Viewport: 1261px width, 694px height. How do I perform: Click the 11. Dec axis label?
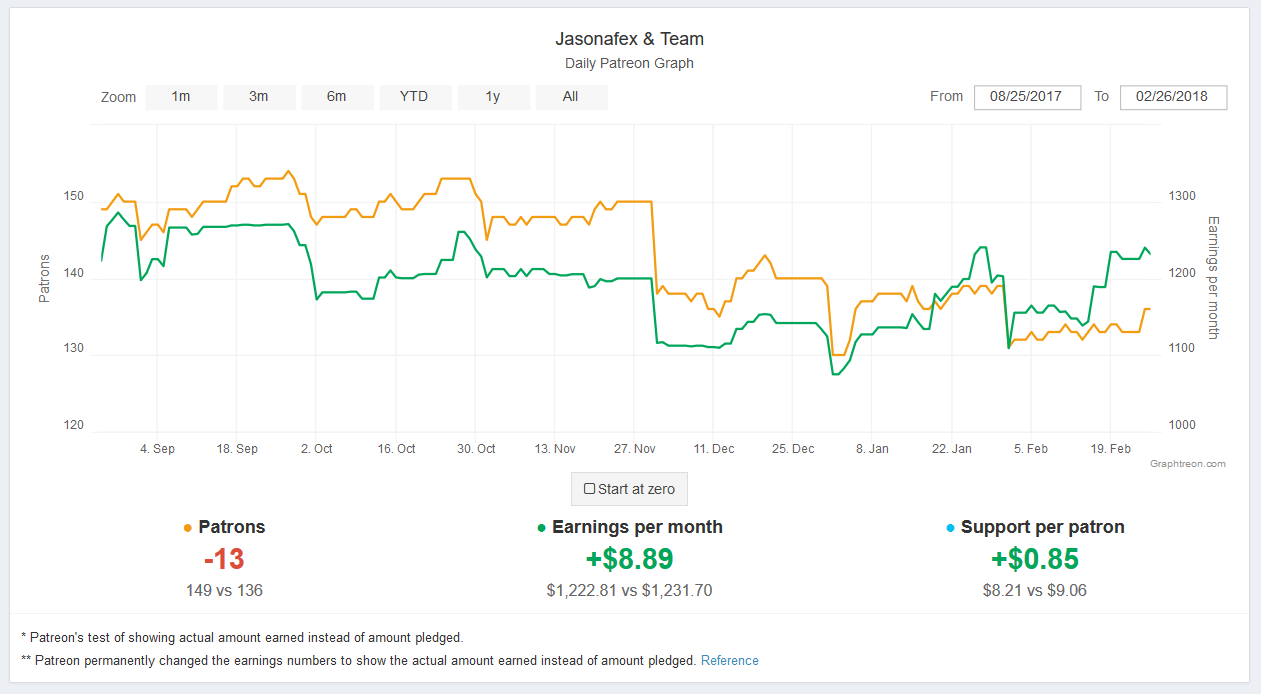pyautogui.click(x=714, y=449)
